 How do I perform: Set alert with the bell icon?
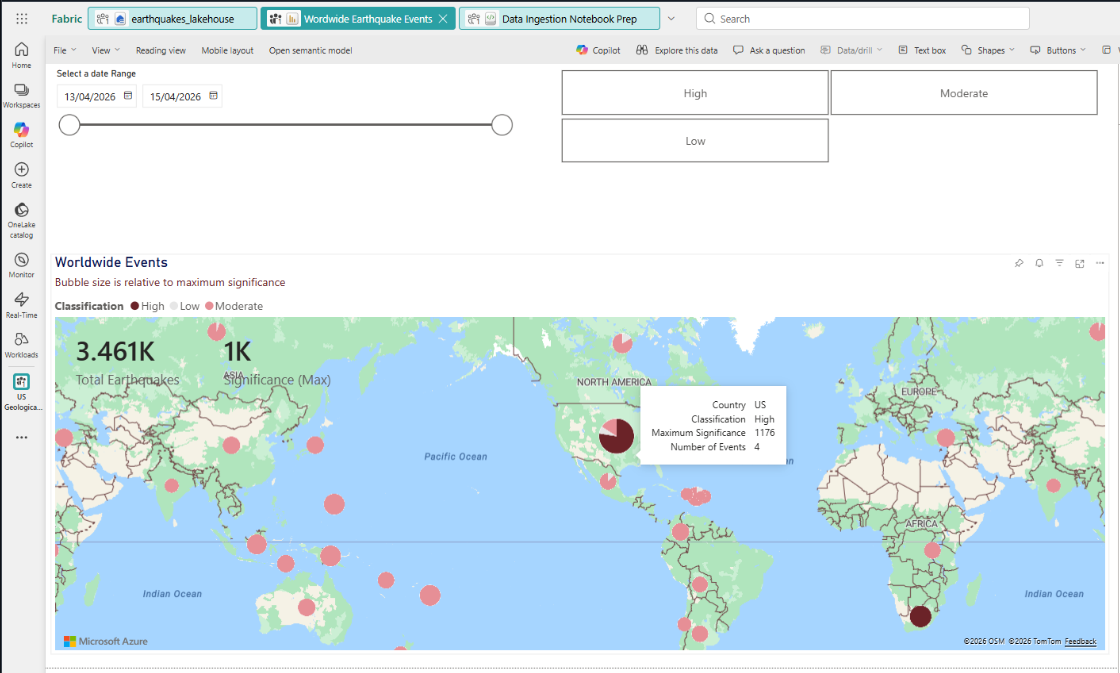coord(1039,263)
